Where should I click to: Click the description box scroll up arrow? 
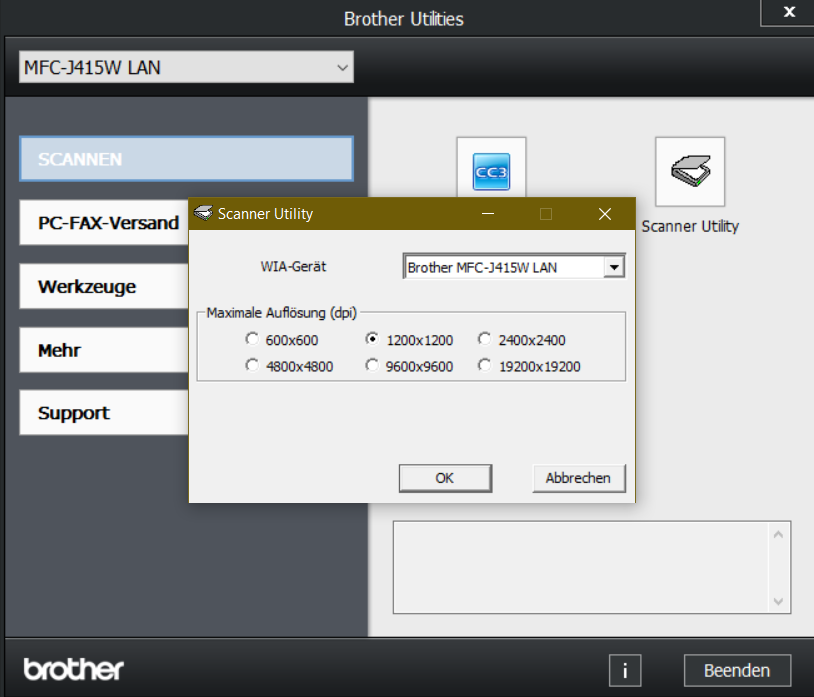click(x=778, y=534)
